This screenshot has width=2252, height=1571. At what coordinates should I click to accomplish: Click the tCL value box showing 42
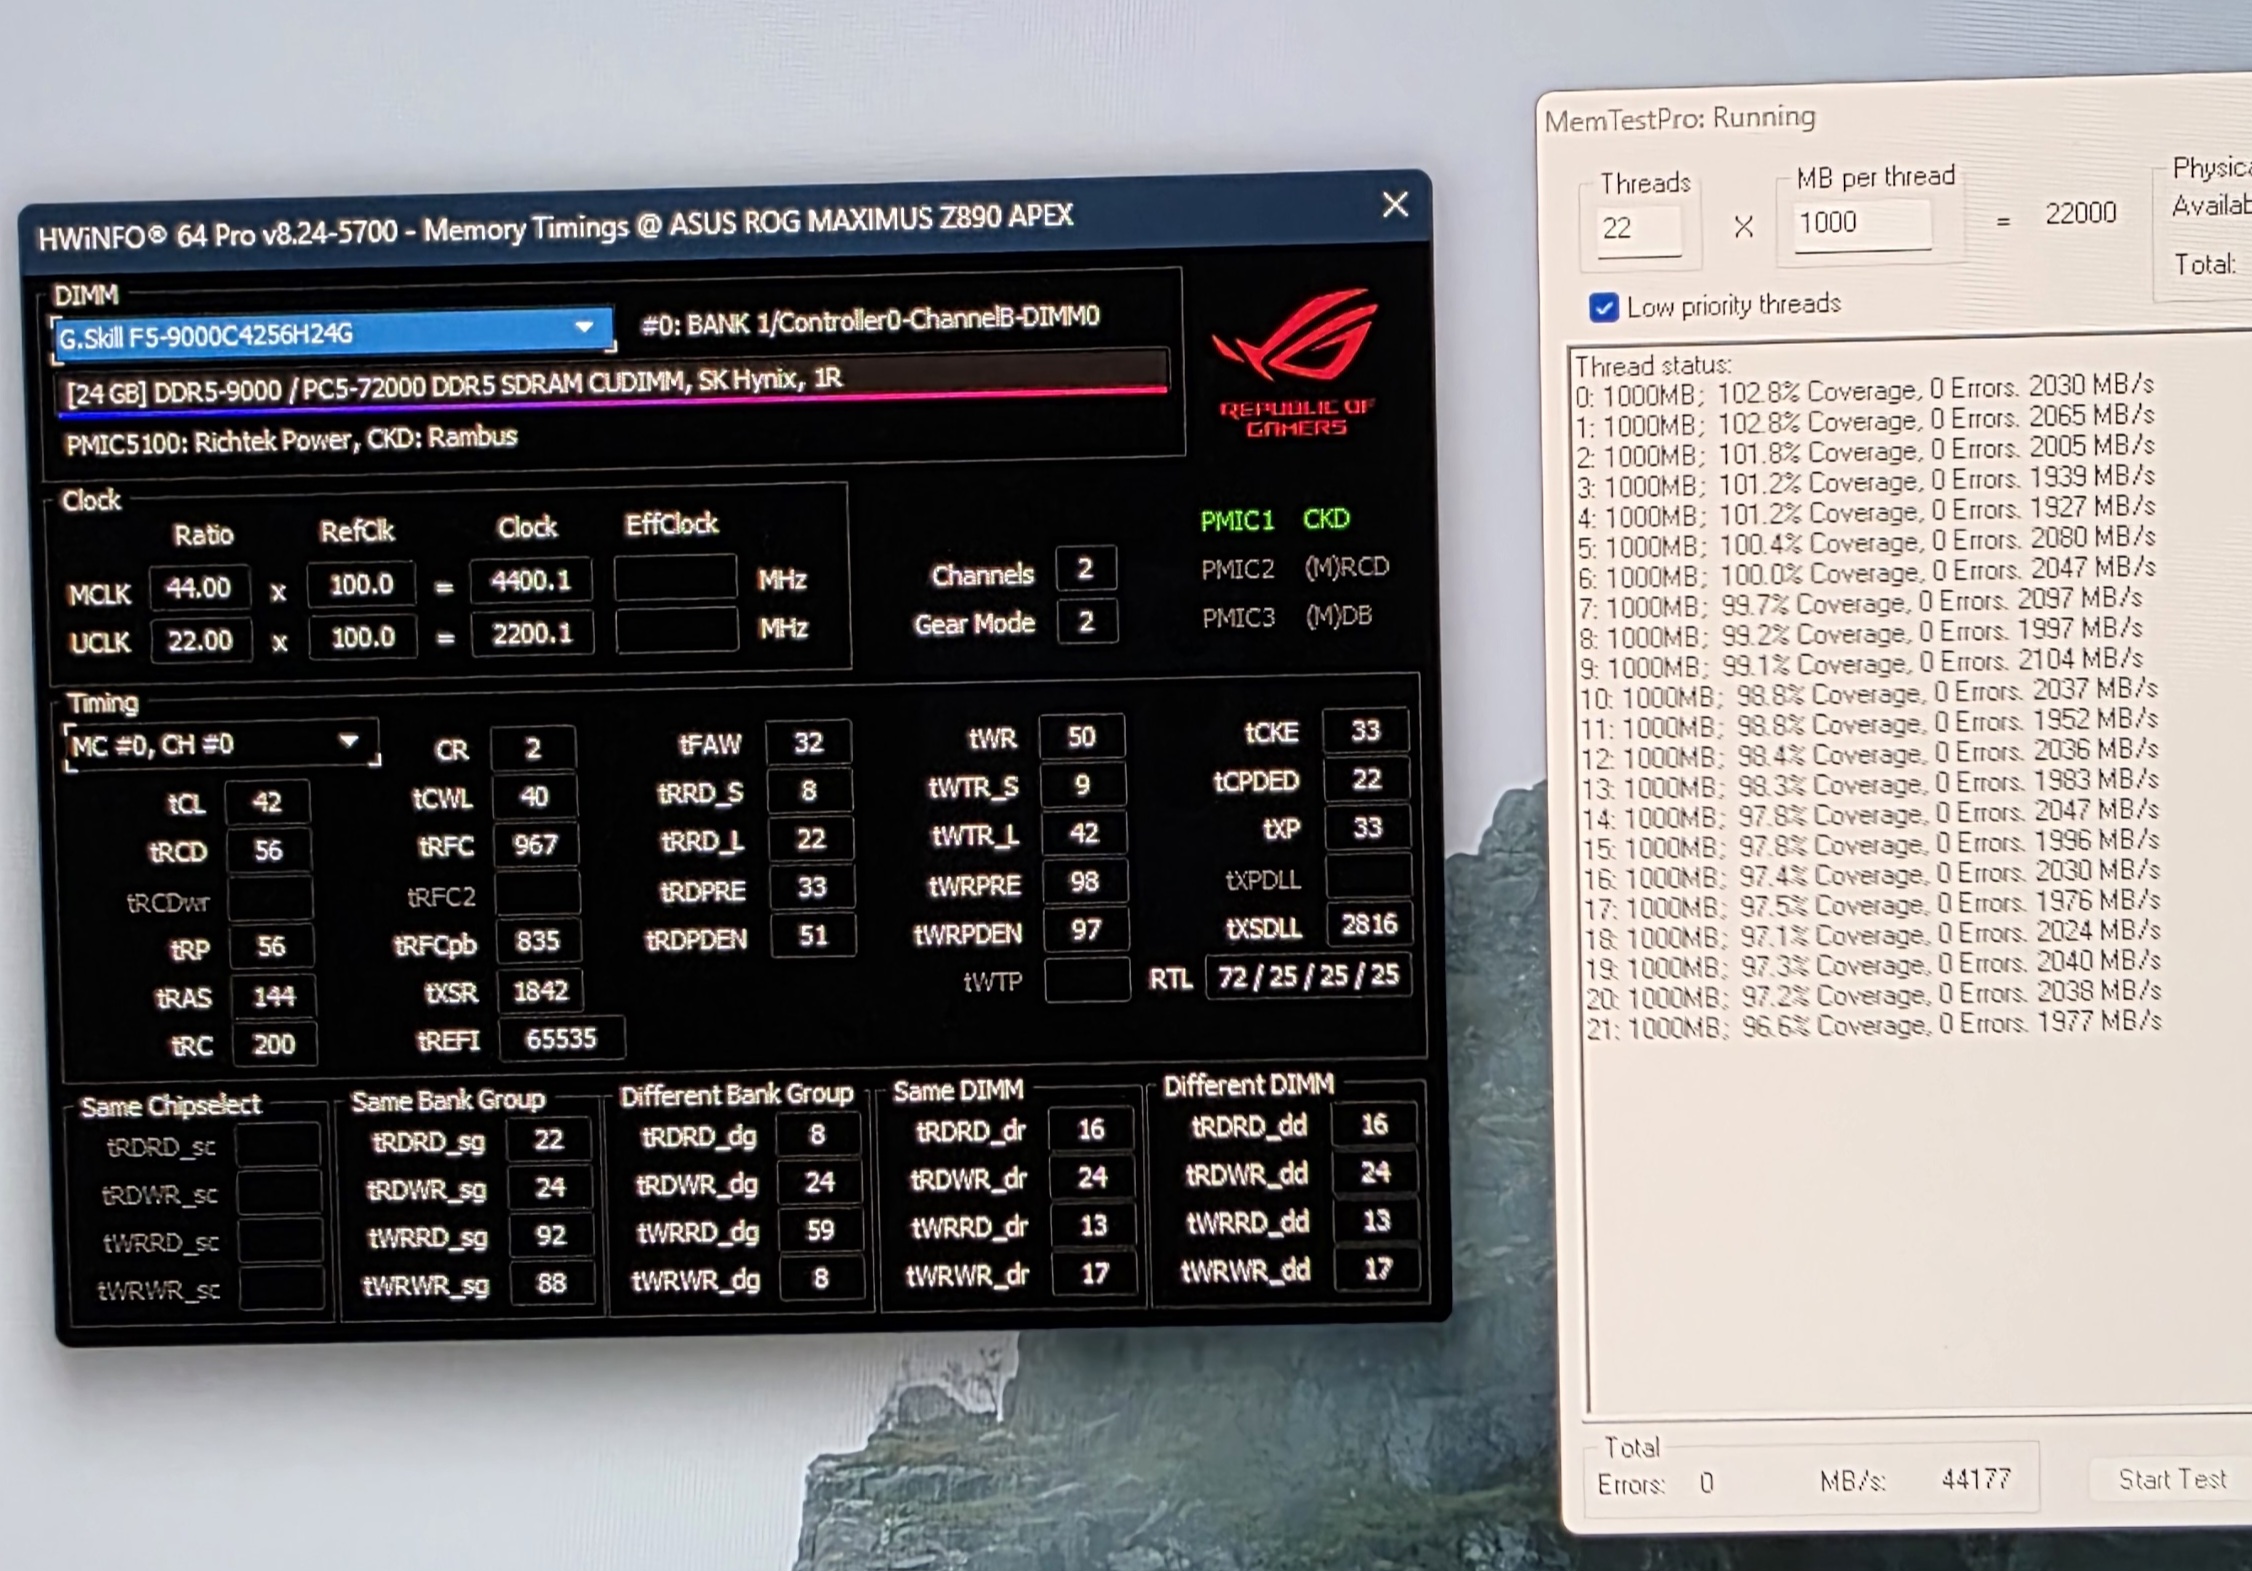tap(266, 802)
